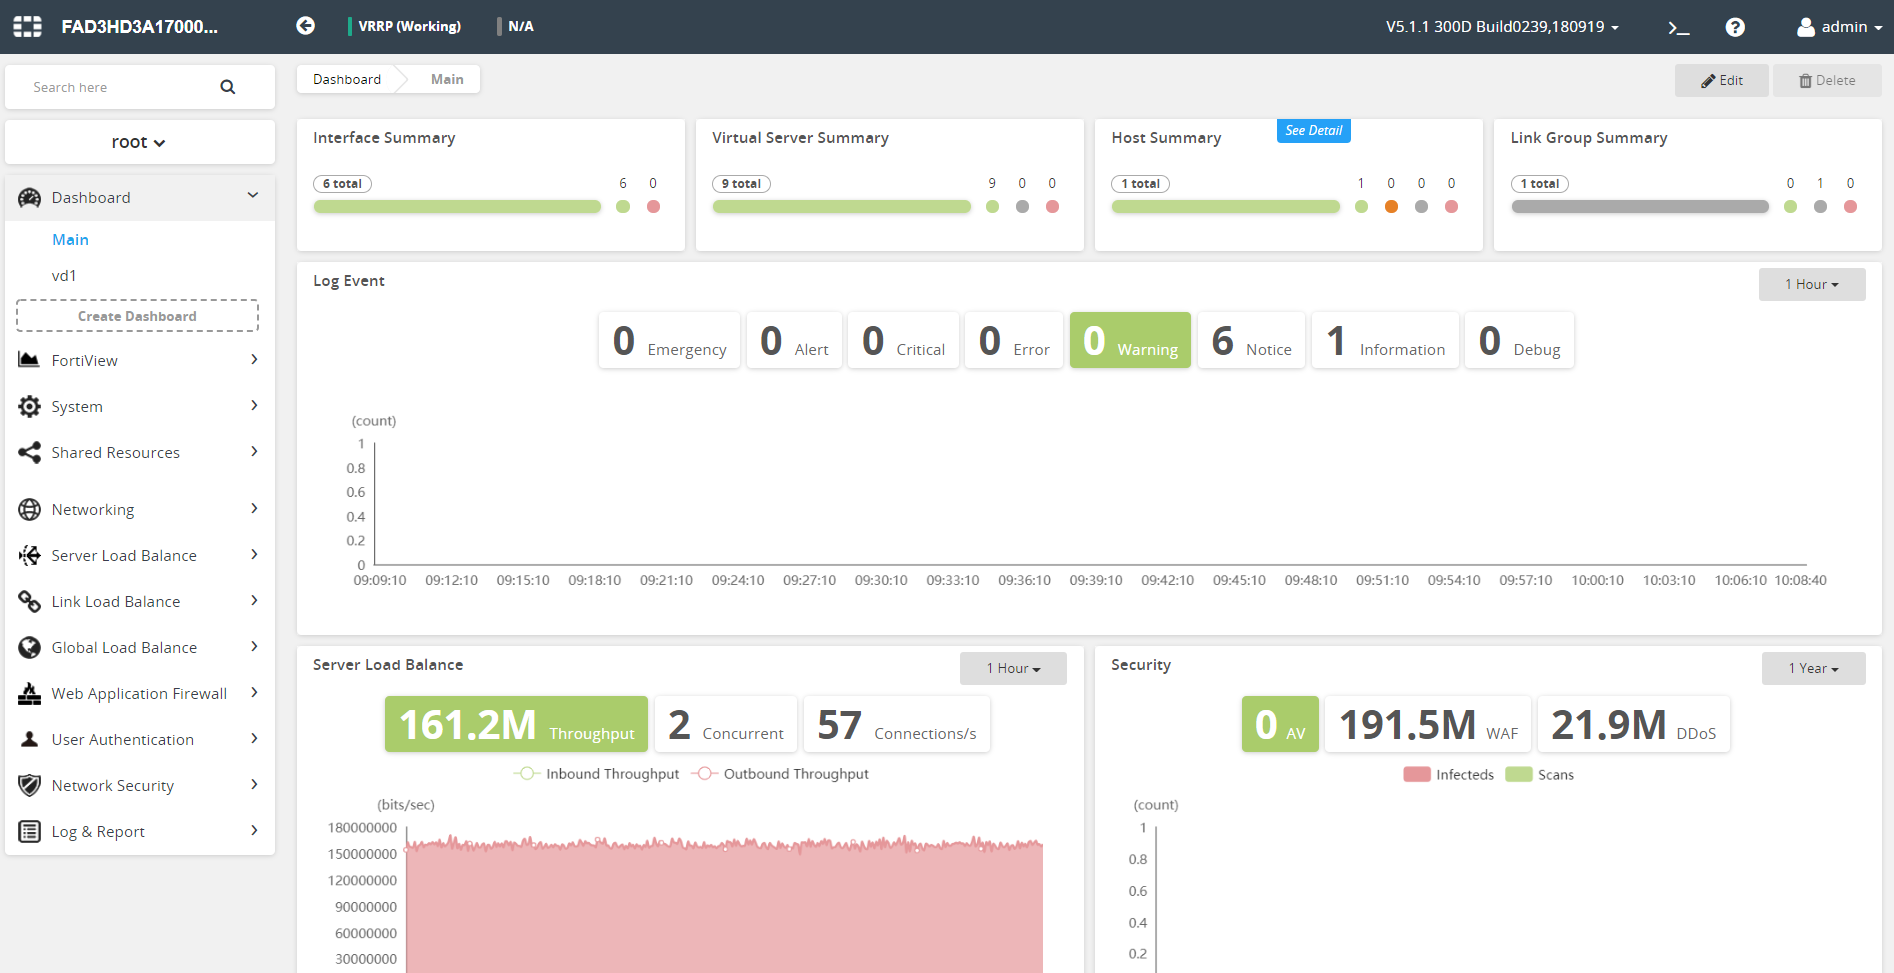Toggle the Infecteds legend series

pyautogui.click(x=1448, y=775)
